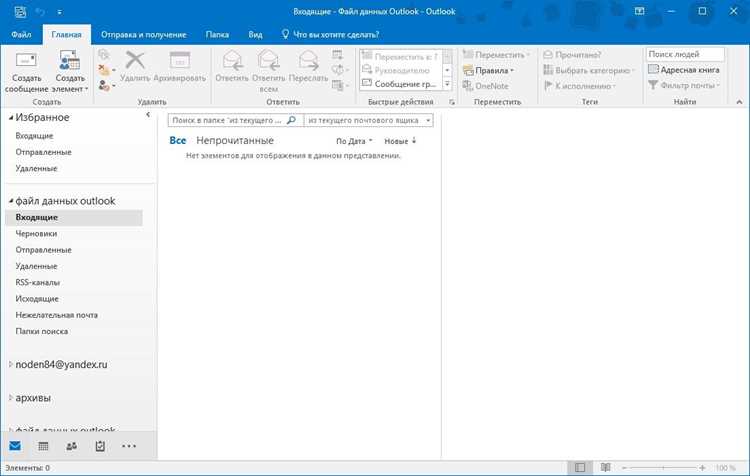750x476 pixels.
Task: Collapse the Outlook data file tree
Action: pos(11,201)
